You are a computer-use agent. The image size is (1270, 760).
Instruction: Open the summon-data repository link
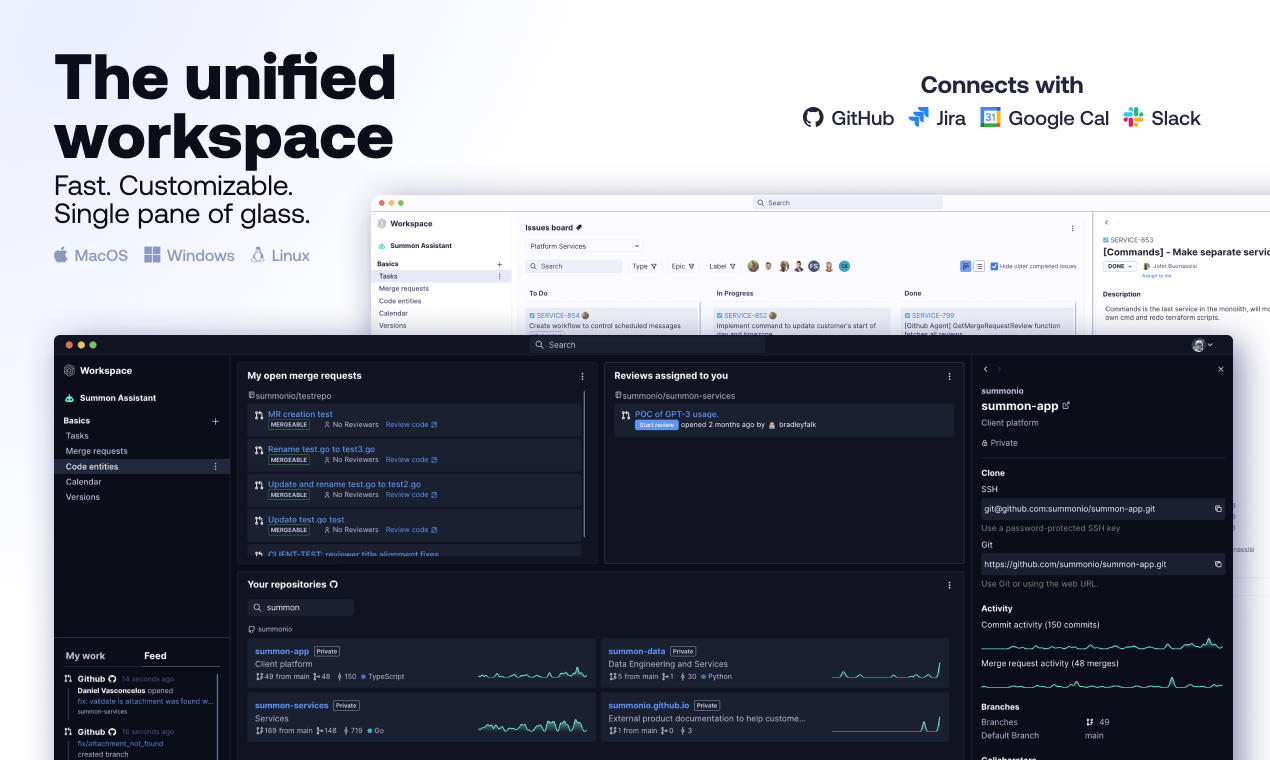point(637,651)
